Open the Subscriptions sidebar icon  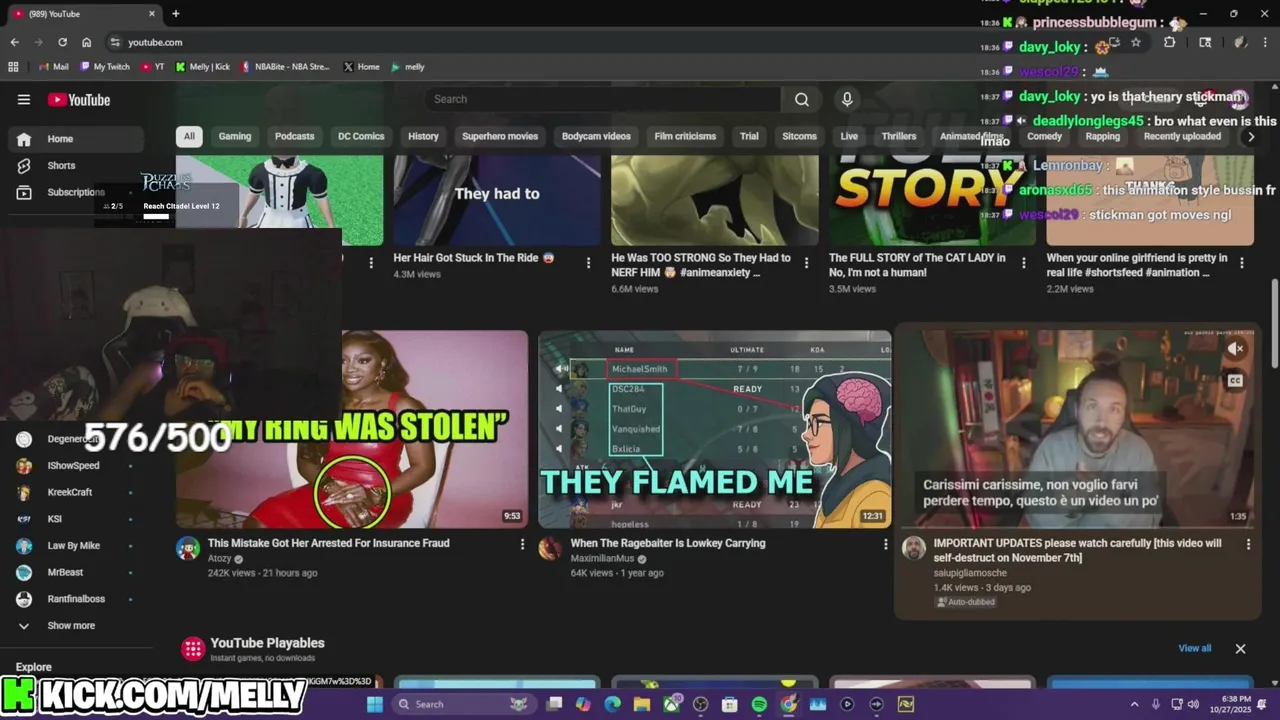24,192
